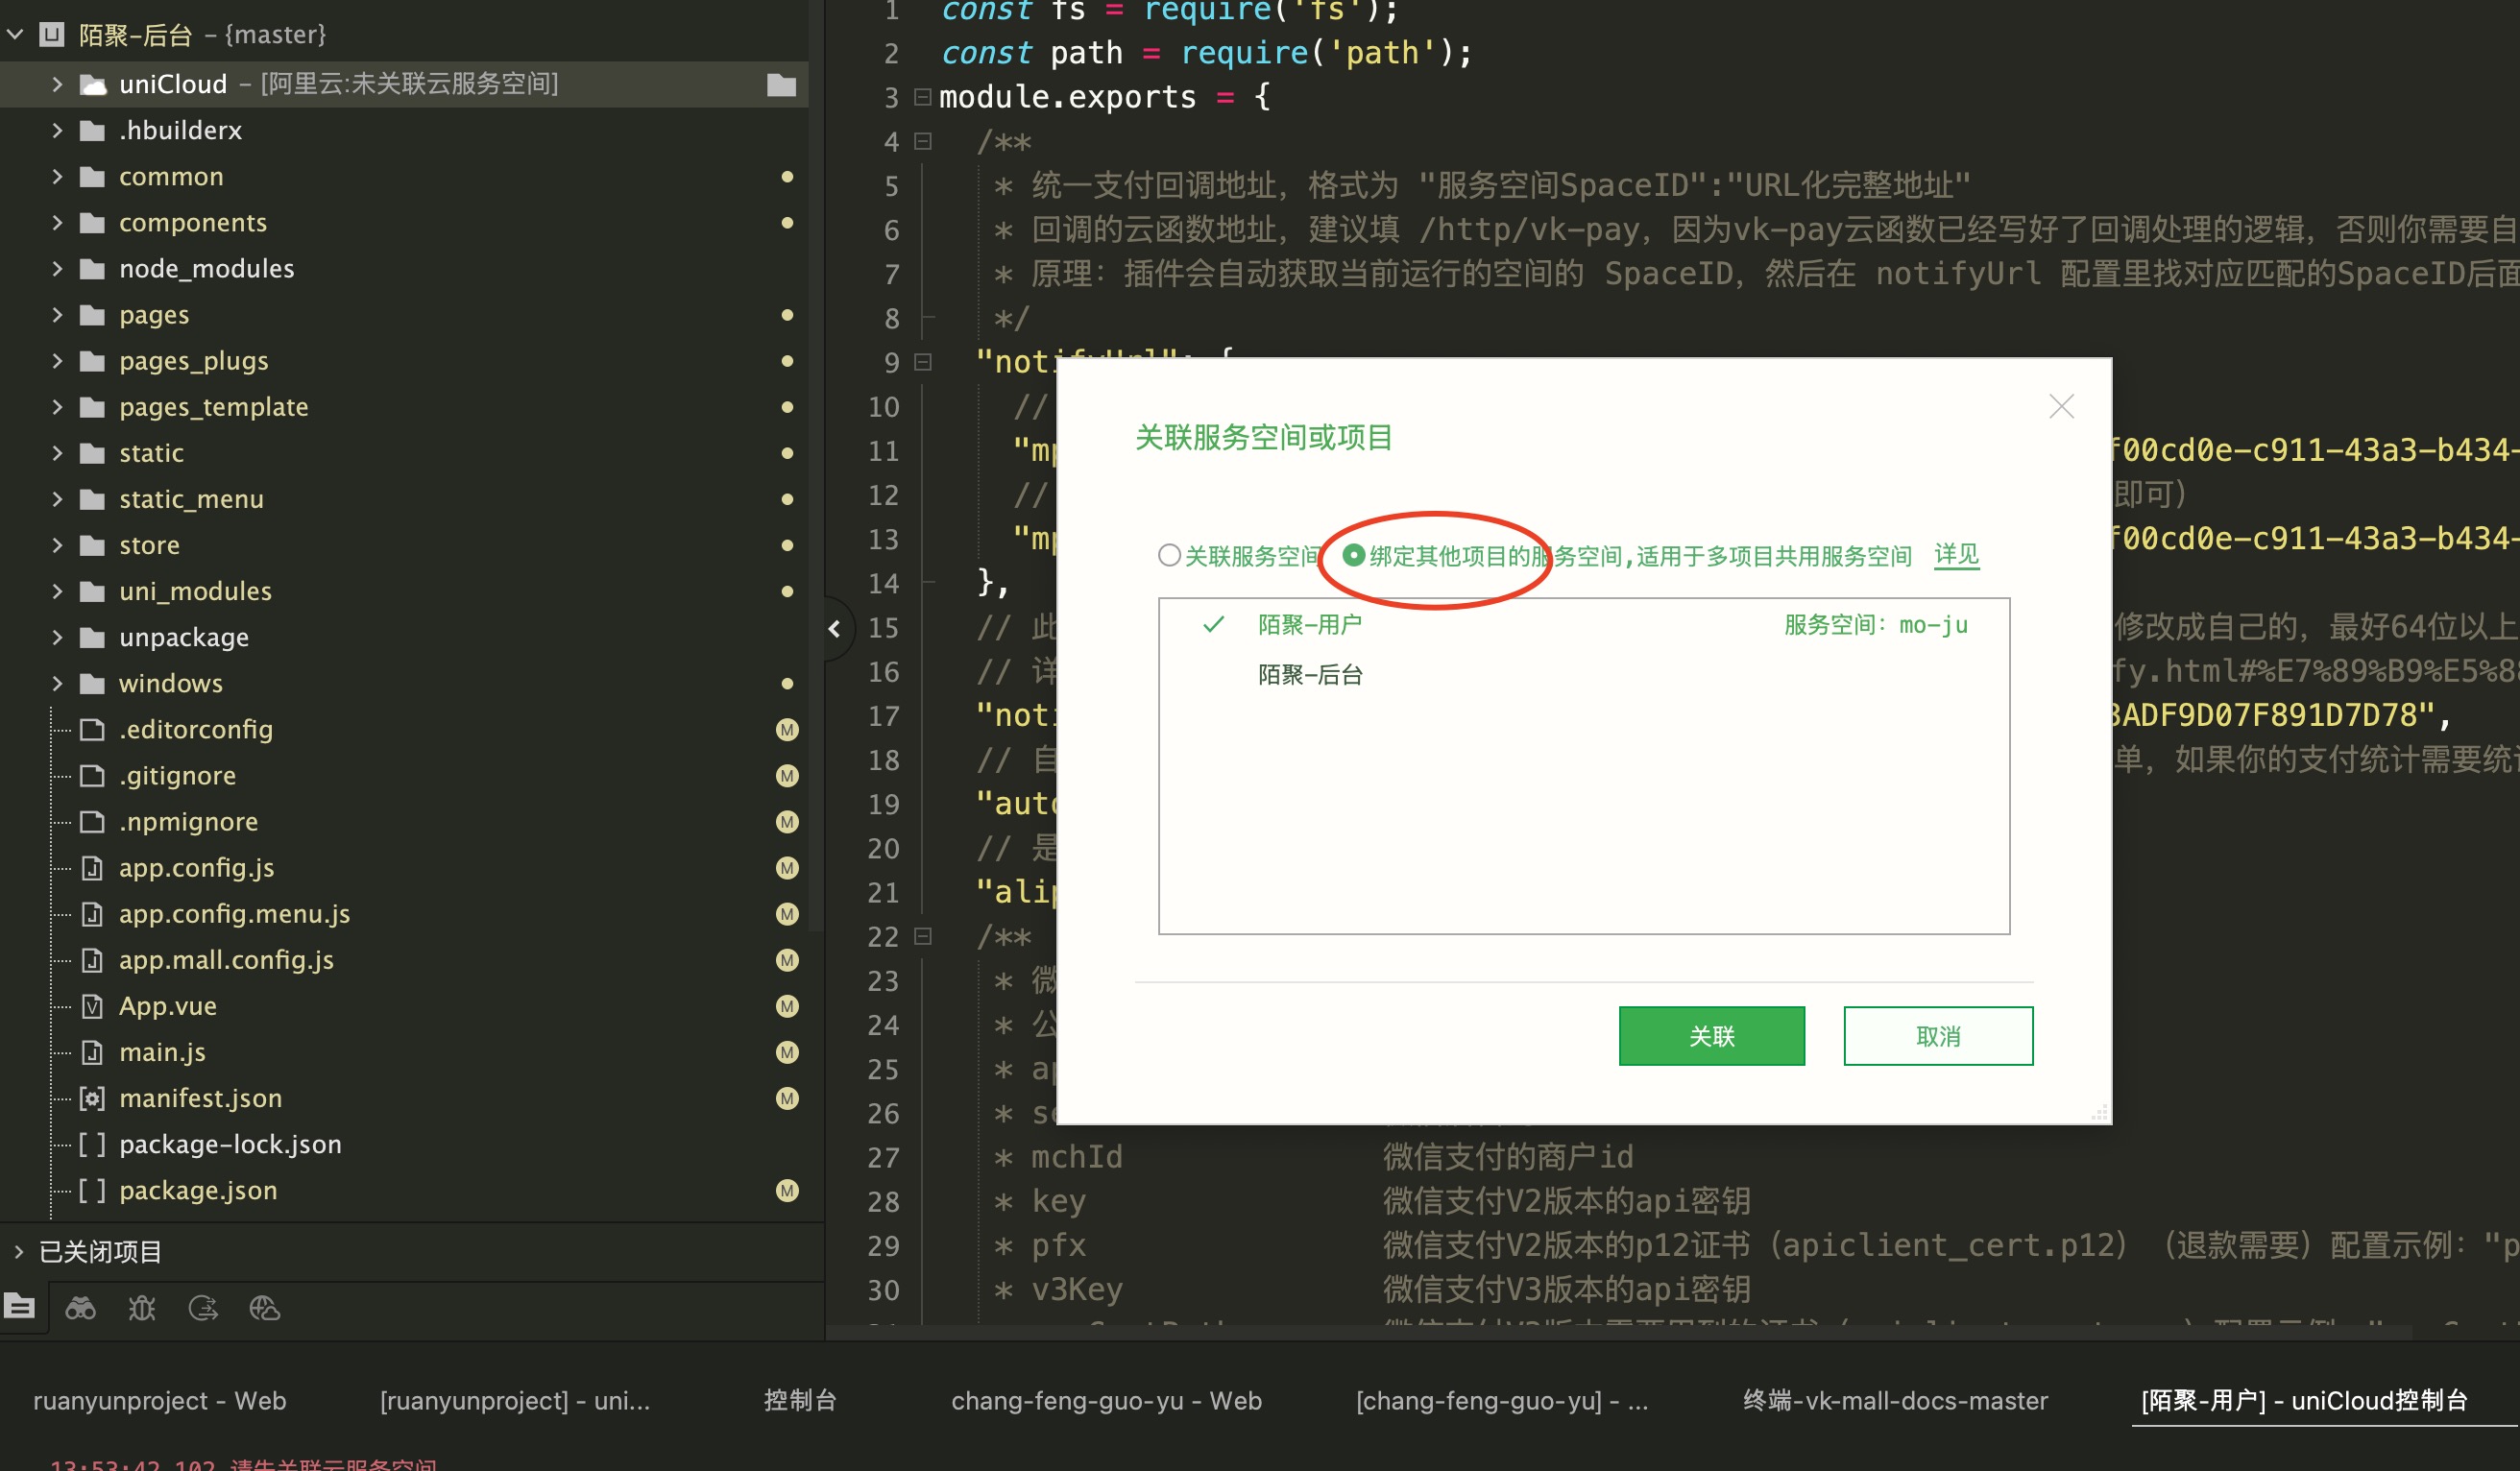Viewport: 2520px width, 1471px height.
Task: Expand the 已关闭项目 section
Action: tap(19, 1251)
